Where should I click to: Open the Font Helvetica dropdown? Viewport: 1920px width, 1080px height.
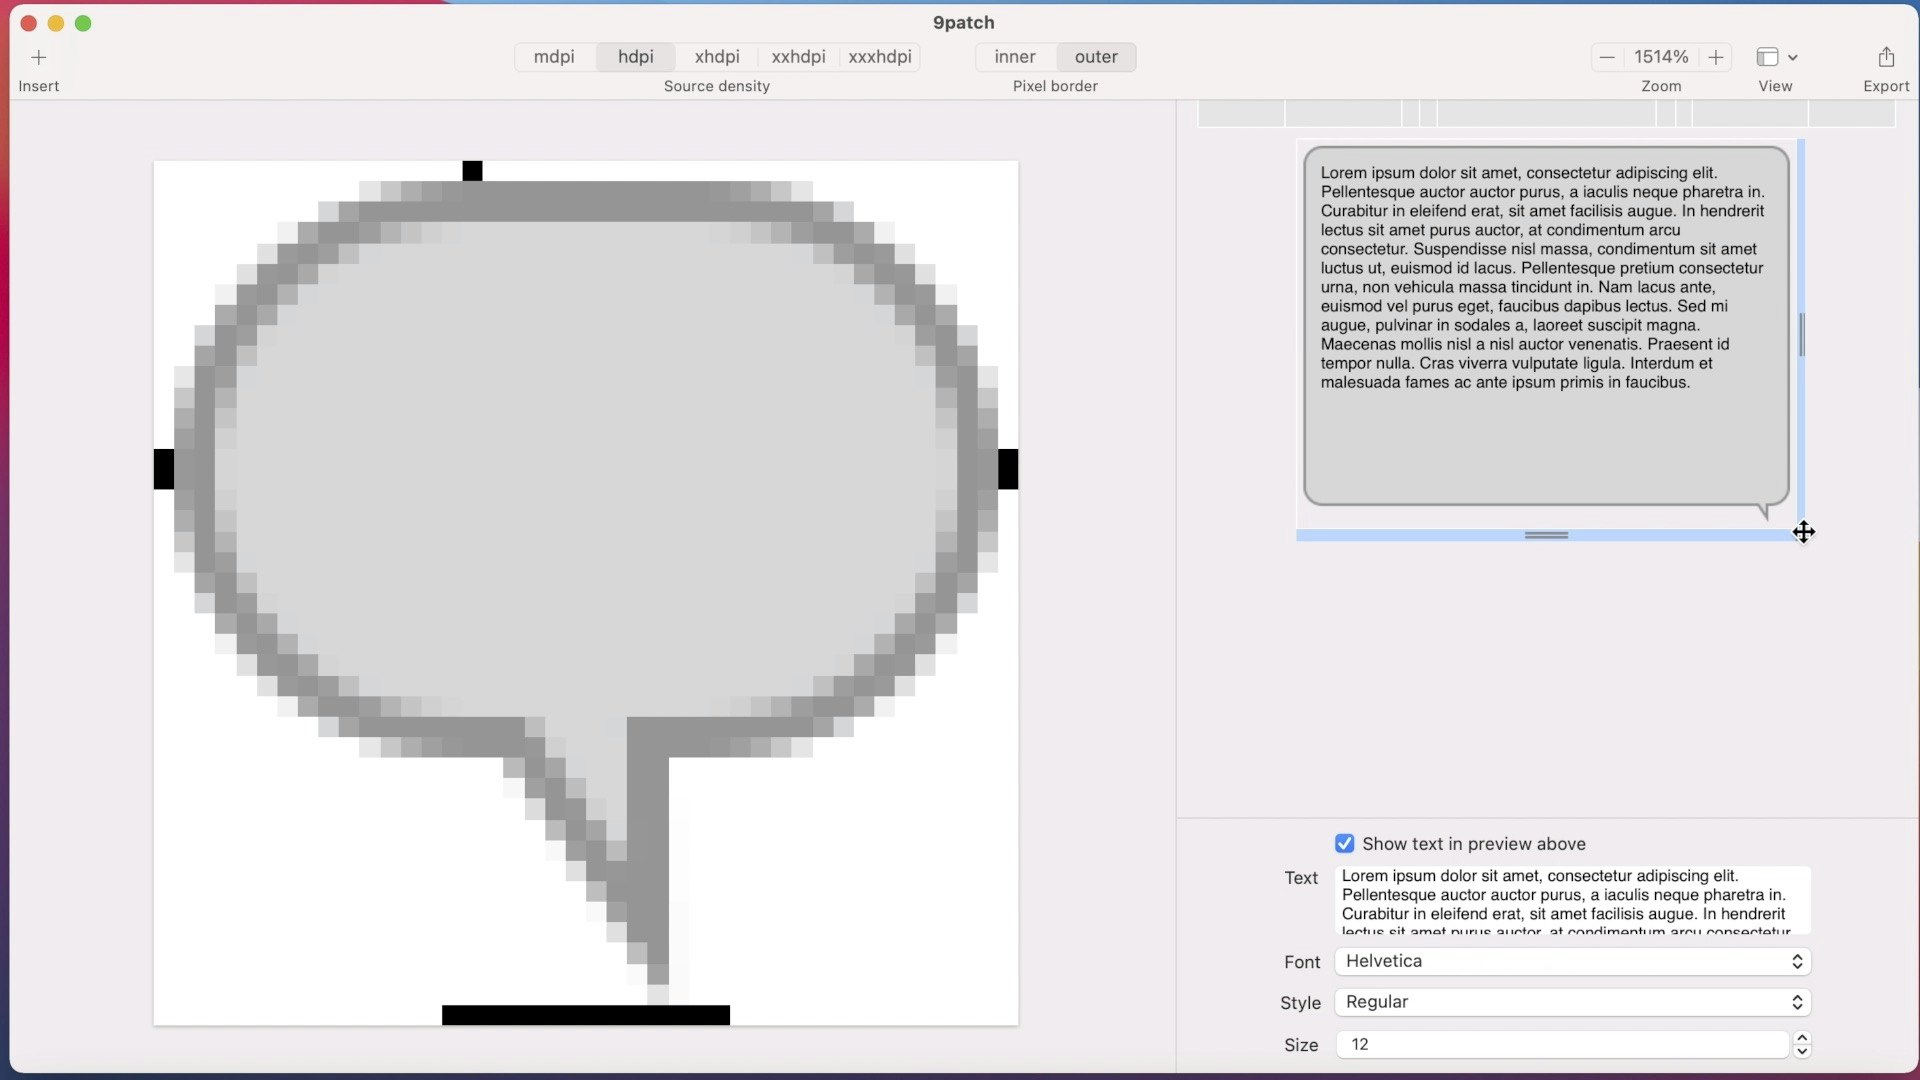pyautogui.click(x=1572, y=961)
